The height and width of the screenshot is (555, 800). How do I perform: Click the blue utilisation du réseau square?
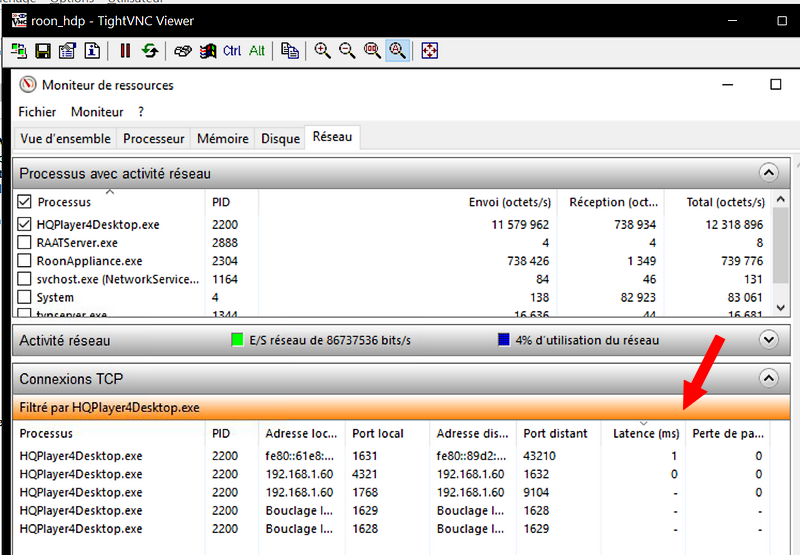click(x=504, y=340)
